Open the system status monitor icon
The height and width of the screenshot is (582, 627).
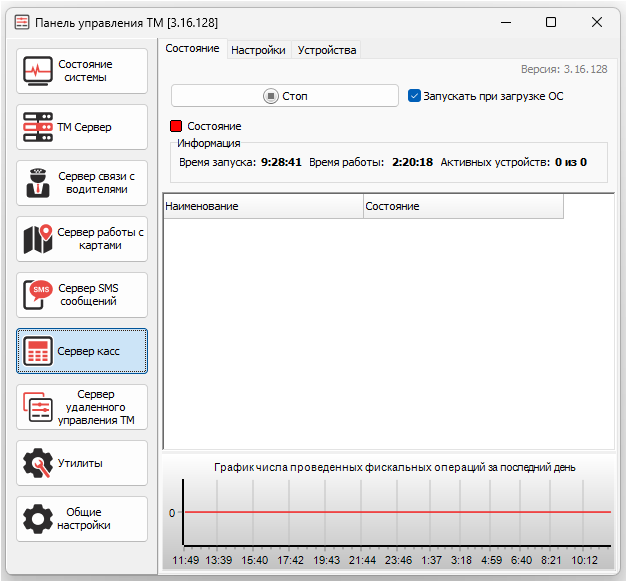[x=38, y=71]
